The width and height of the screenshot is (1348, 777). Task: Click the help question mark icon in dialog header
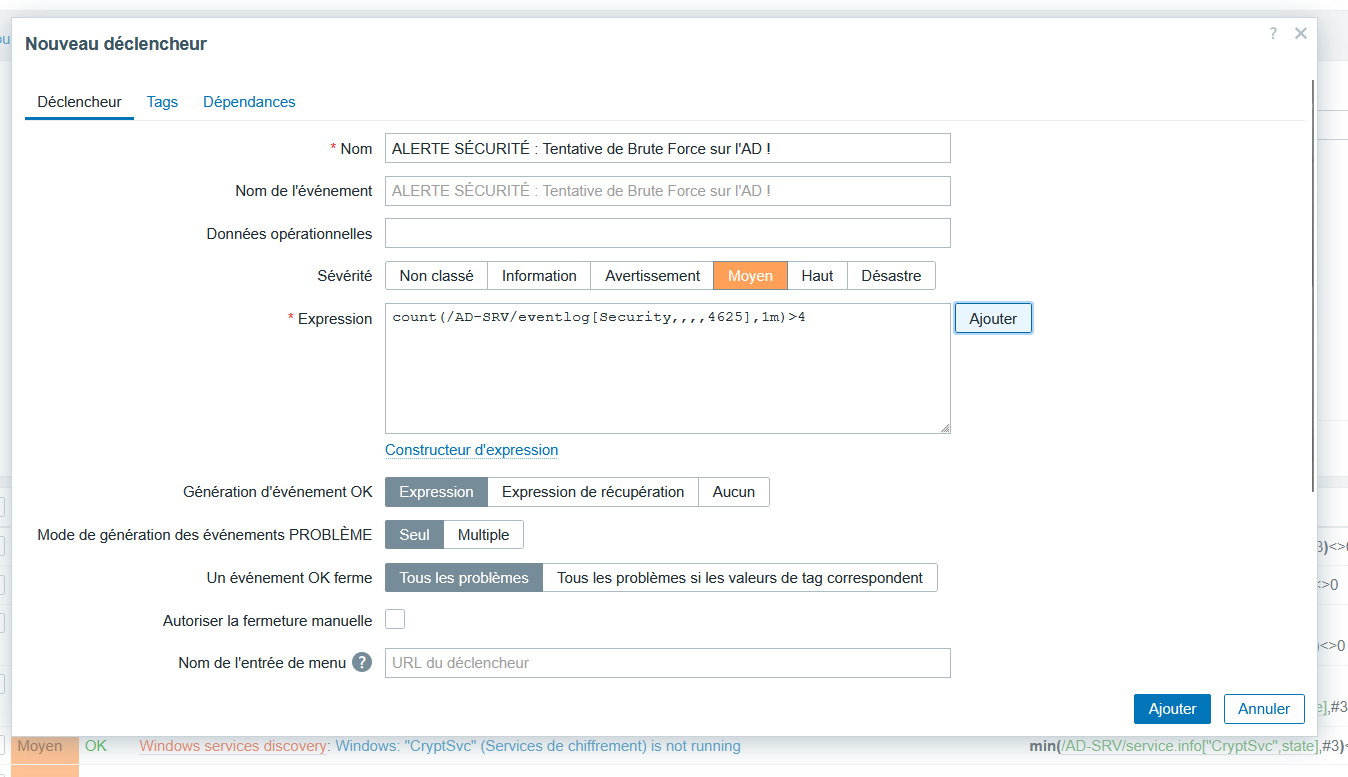1273,34
